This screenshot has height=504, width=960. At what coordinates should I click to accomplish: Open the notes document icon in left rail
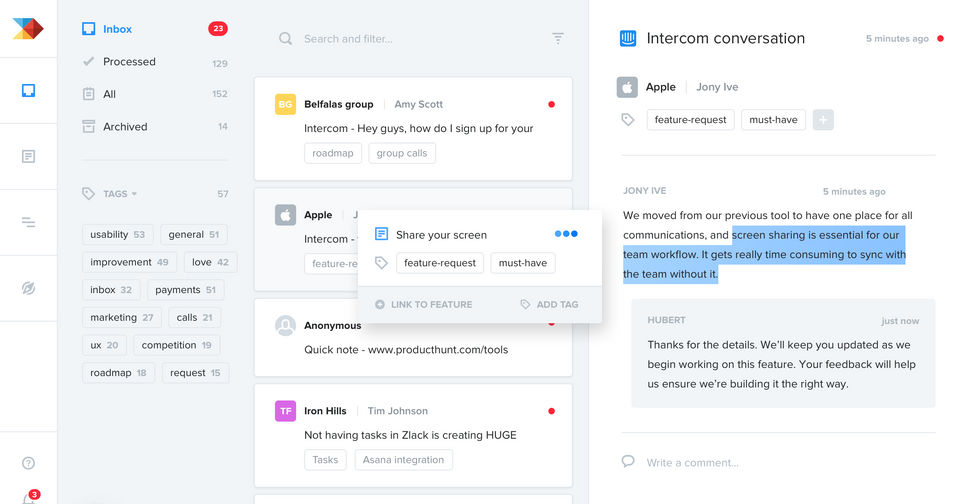(x=28, y=156)
